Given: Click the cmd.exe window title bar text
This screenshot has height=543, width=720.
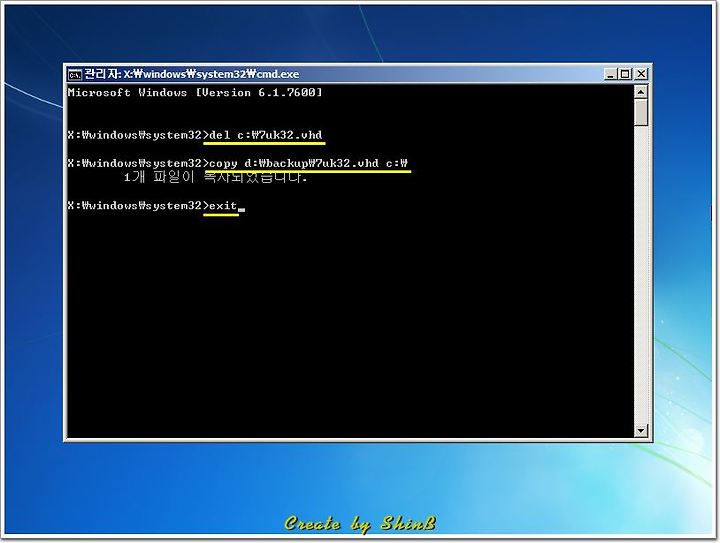Looking at the screenshot, I should (192, 74).
